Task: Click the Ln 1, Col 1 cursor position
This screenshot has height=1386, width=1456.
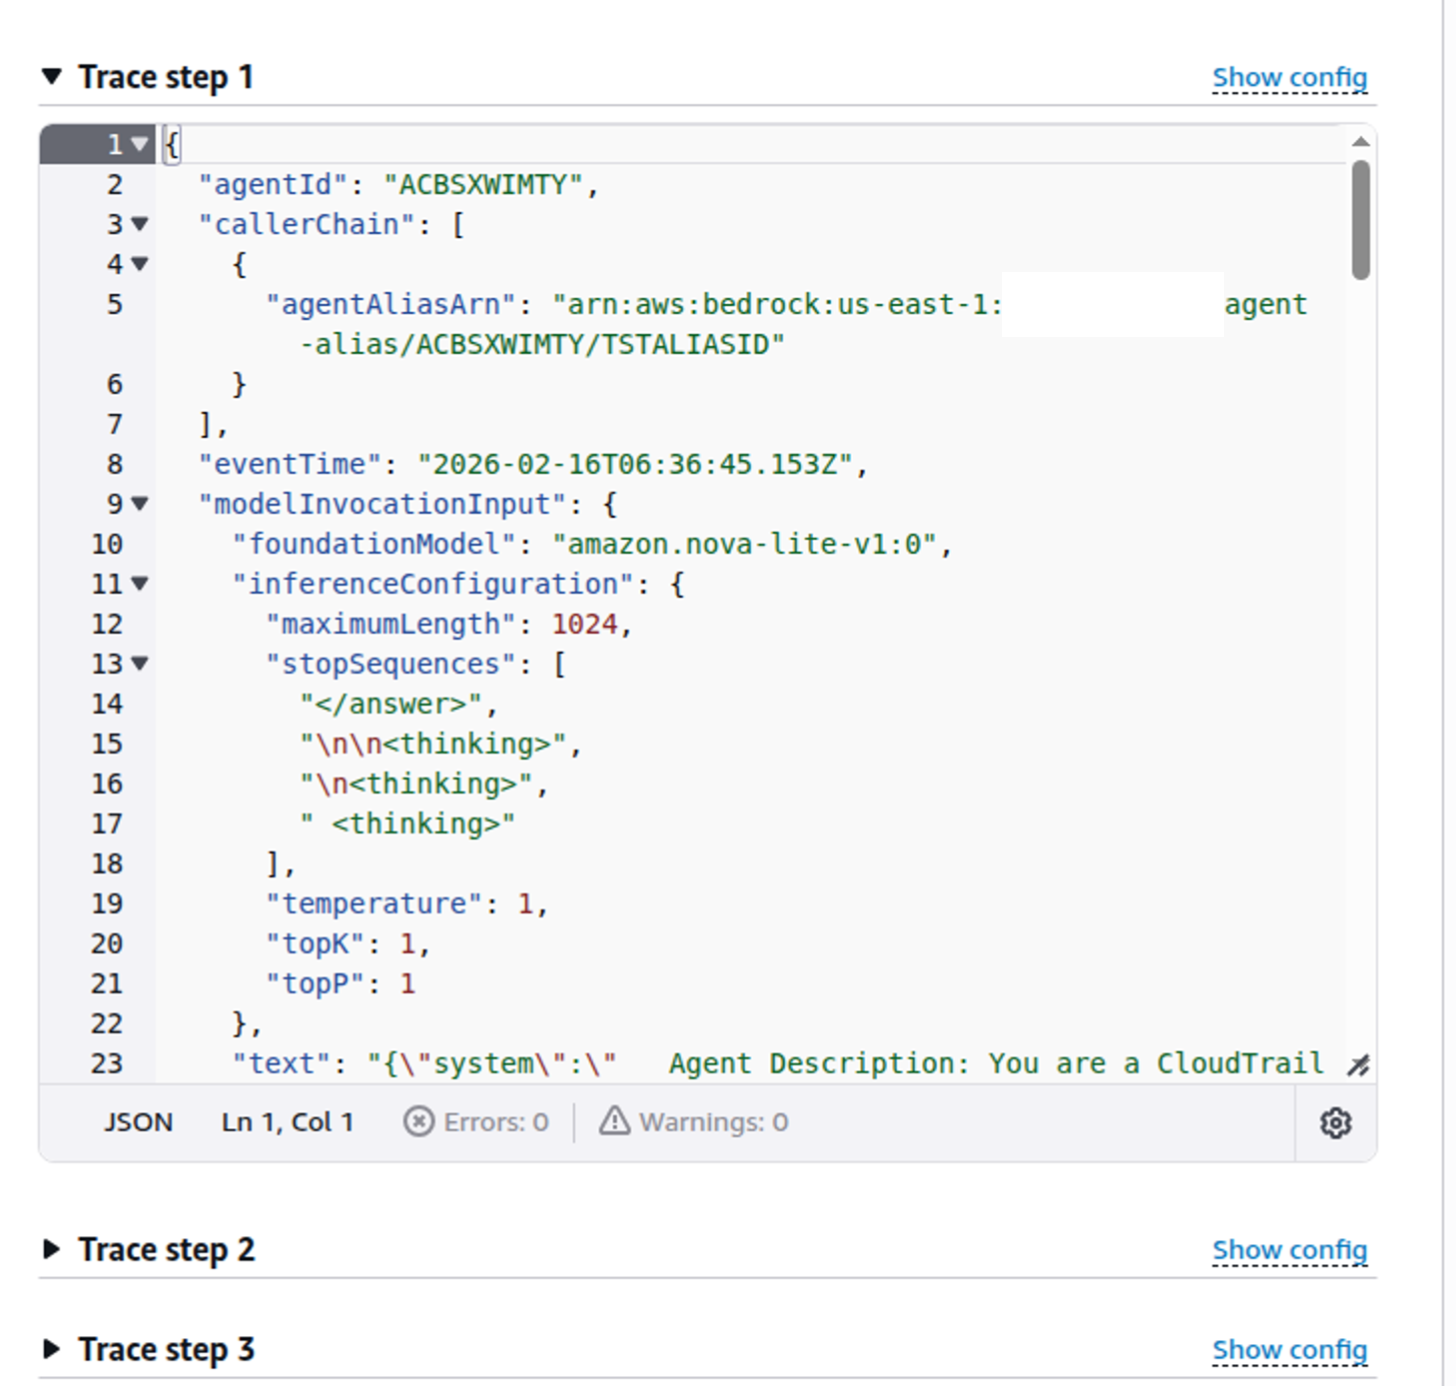Action: 288,1122
